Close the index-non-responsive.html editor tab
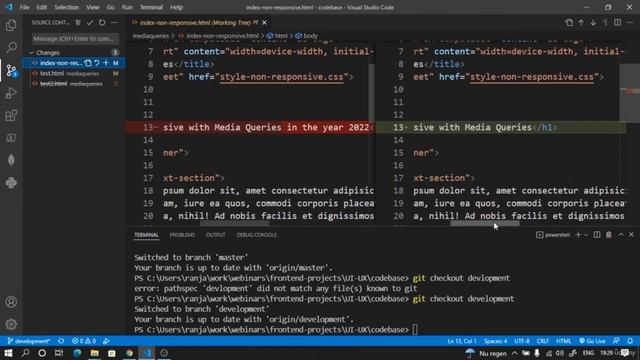Screen dimensions: 640x360 (264, 23)
